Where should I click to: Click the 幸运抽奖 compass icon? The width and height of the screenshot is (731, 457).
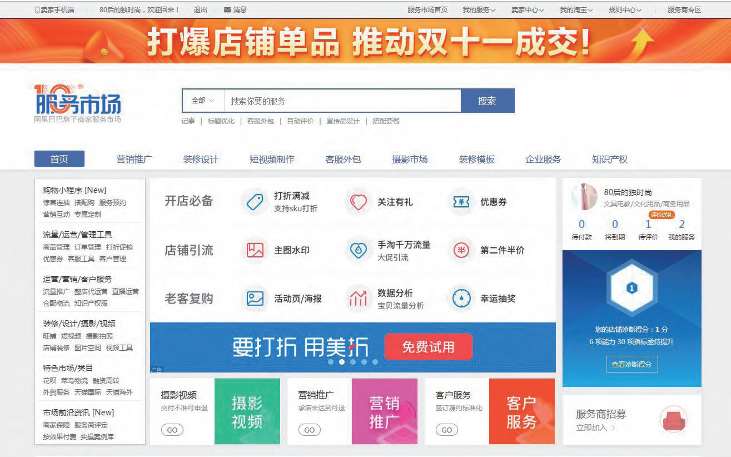[x=461, y=298]
